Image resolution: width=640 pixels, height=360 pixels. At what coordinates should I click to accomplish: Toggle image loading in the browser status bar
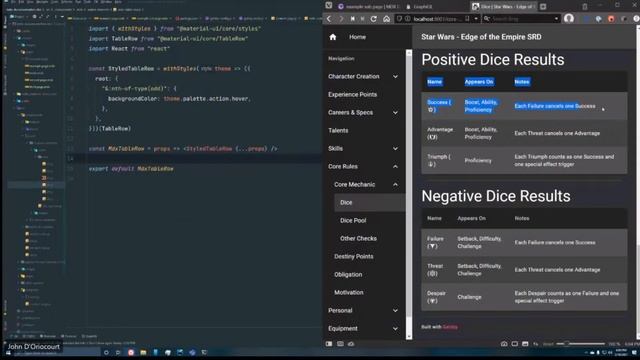coord(525,344)
